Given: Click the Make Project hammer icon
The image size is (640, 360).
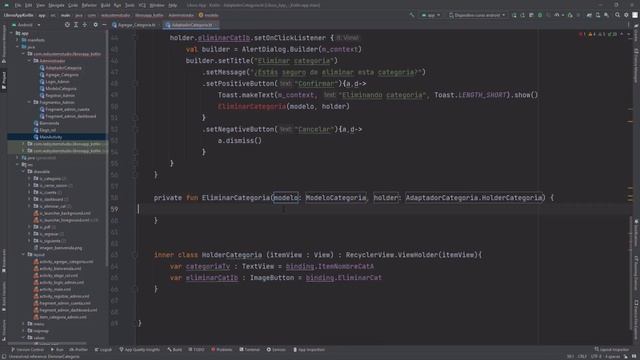Looking at the screenshot, I should (x=412, y=15).
